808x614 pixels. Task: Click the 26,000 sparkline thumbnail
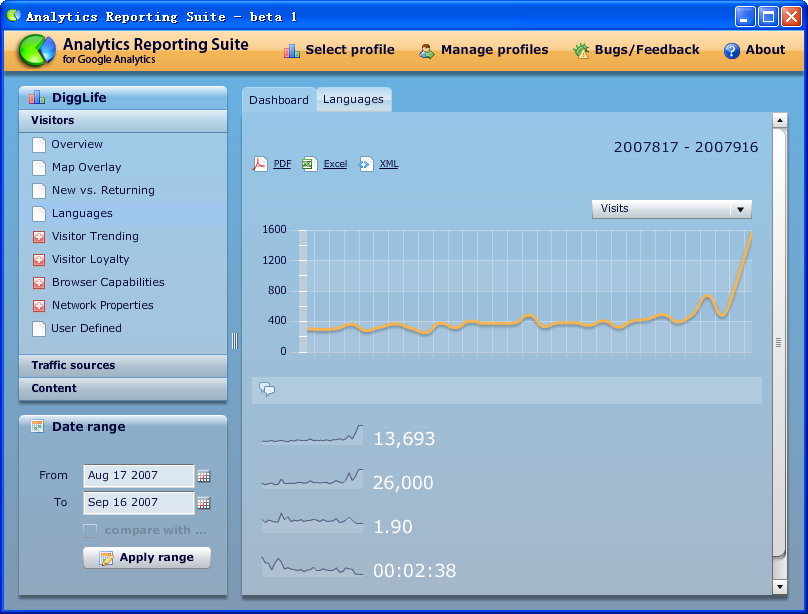click(x=312, y=479)
